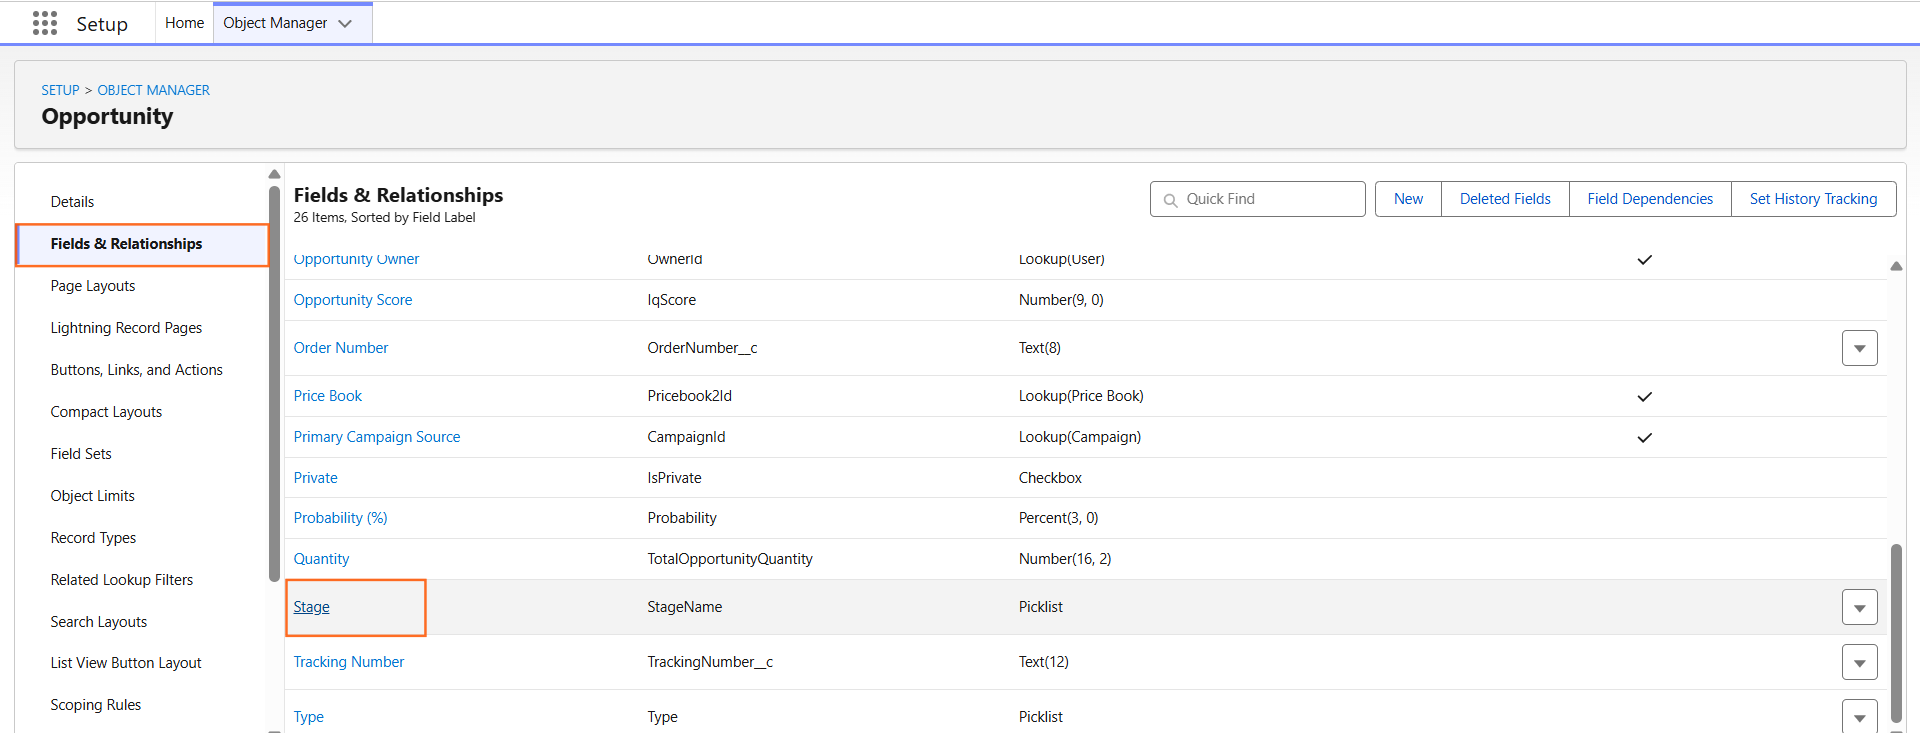The width and height of the screenshot is (1920, 733).
Task: Open the Type field link
Action: tap(308, 717)
